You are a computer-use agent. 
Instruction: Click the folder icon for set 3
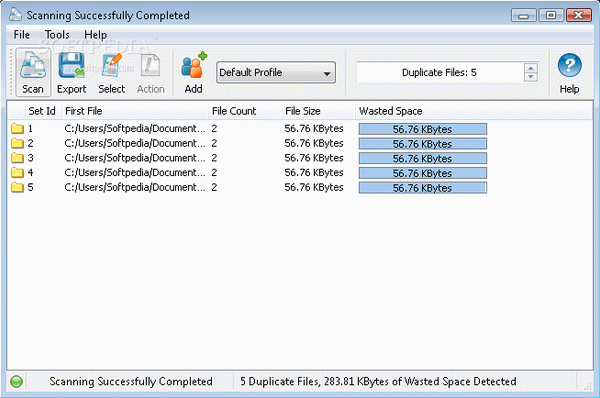tap(17, 158)
